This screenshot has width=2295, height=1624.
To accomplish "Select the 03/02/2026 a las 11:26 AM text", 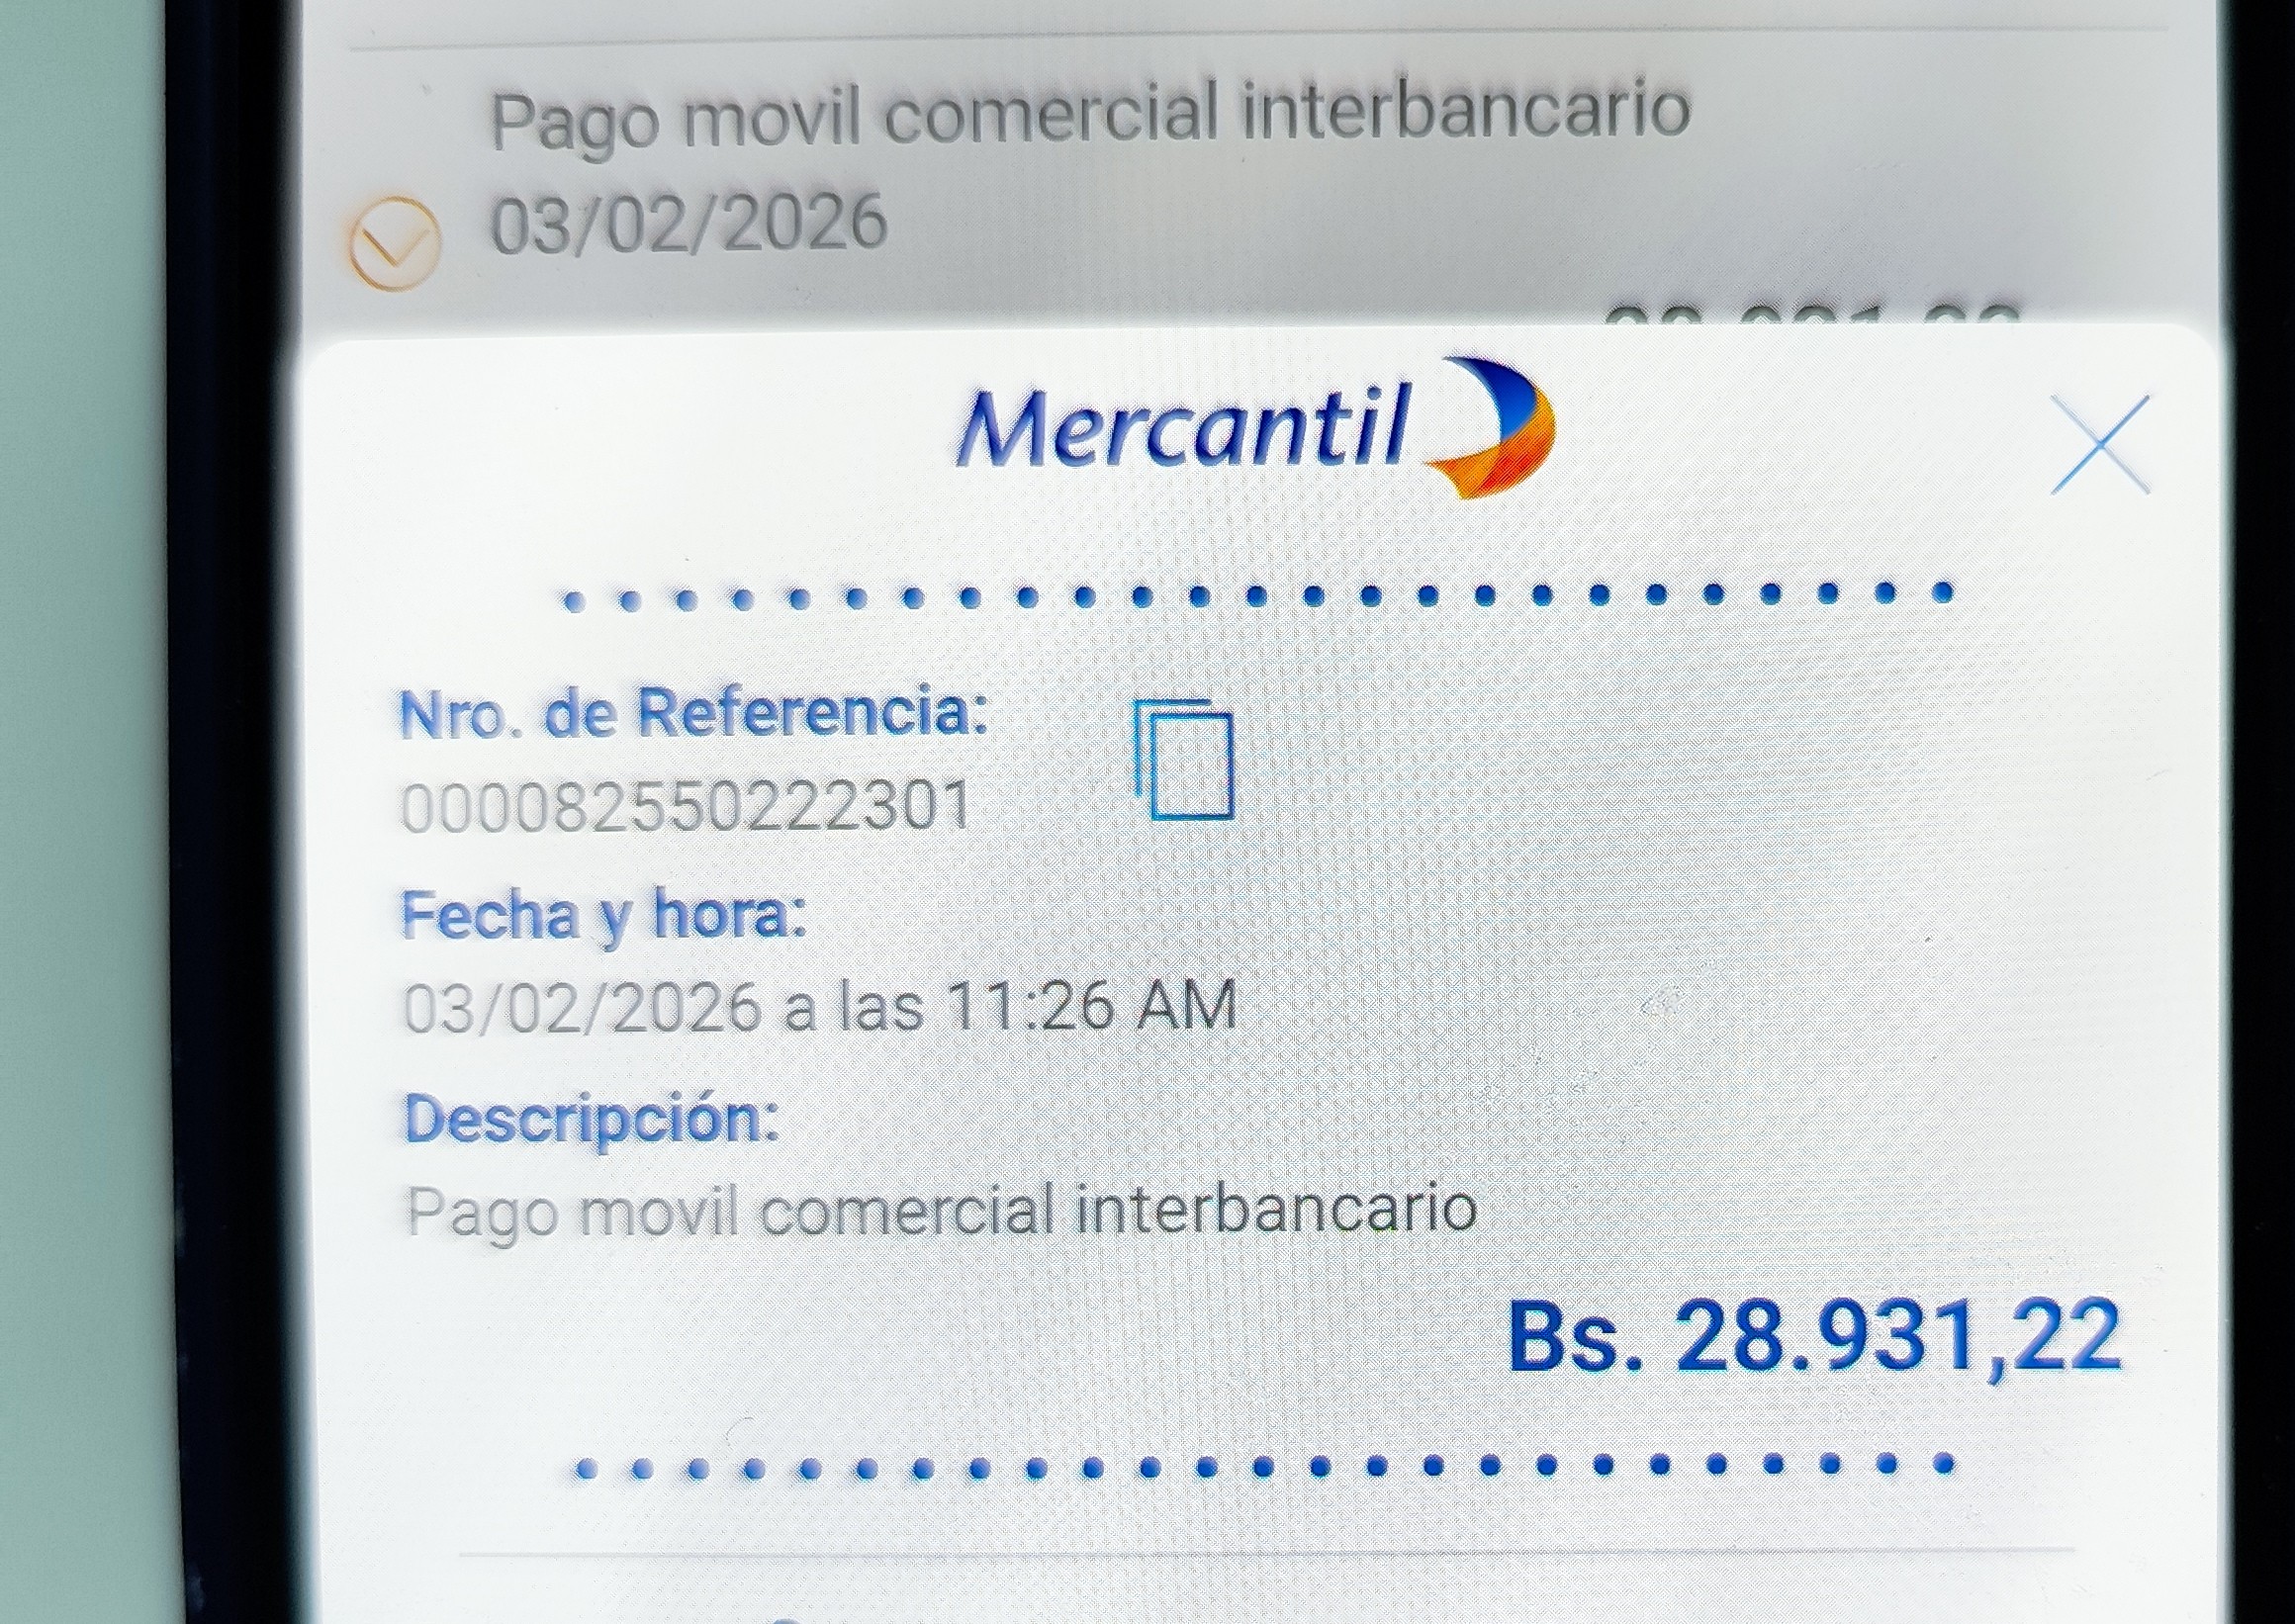I will pyautogui.click(x=819, y=1006).
